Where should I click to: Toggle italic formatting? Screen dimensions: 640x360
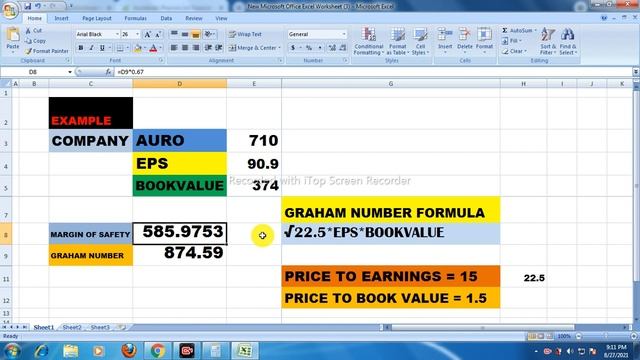pyautogui.click(x=91, y=48)
